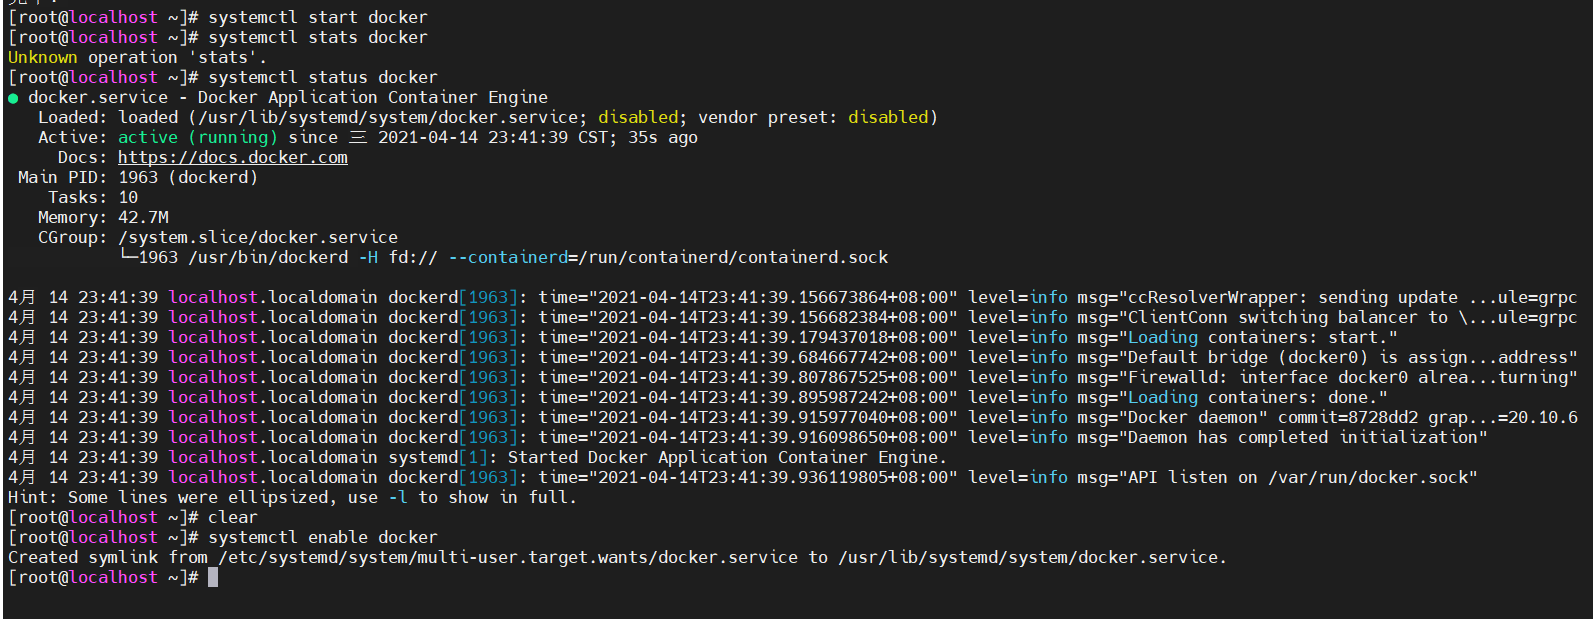Select the 'systemctl status docker' command
Screen dimensions: 1593x619
click(323, 77)
